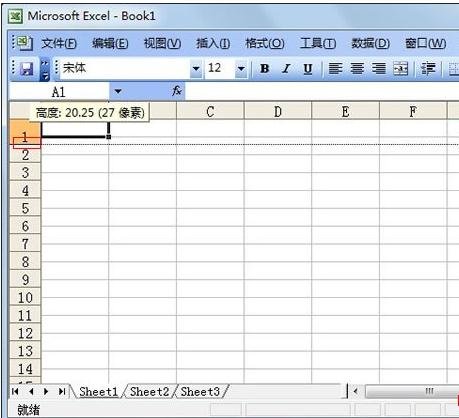
Task: Click the next sheet navigation arrow
Action: 46,391
